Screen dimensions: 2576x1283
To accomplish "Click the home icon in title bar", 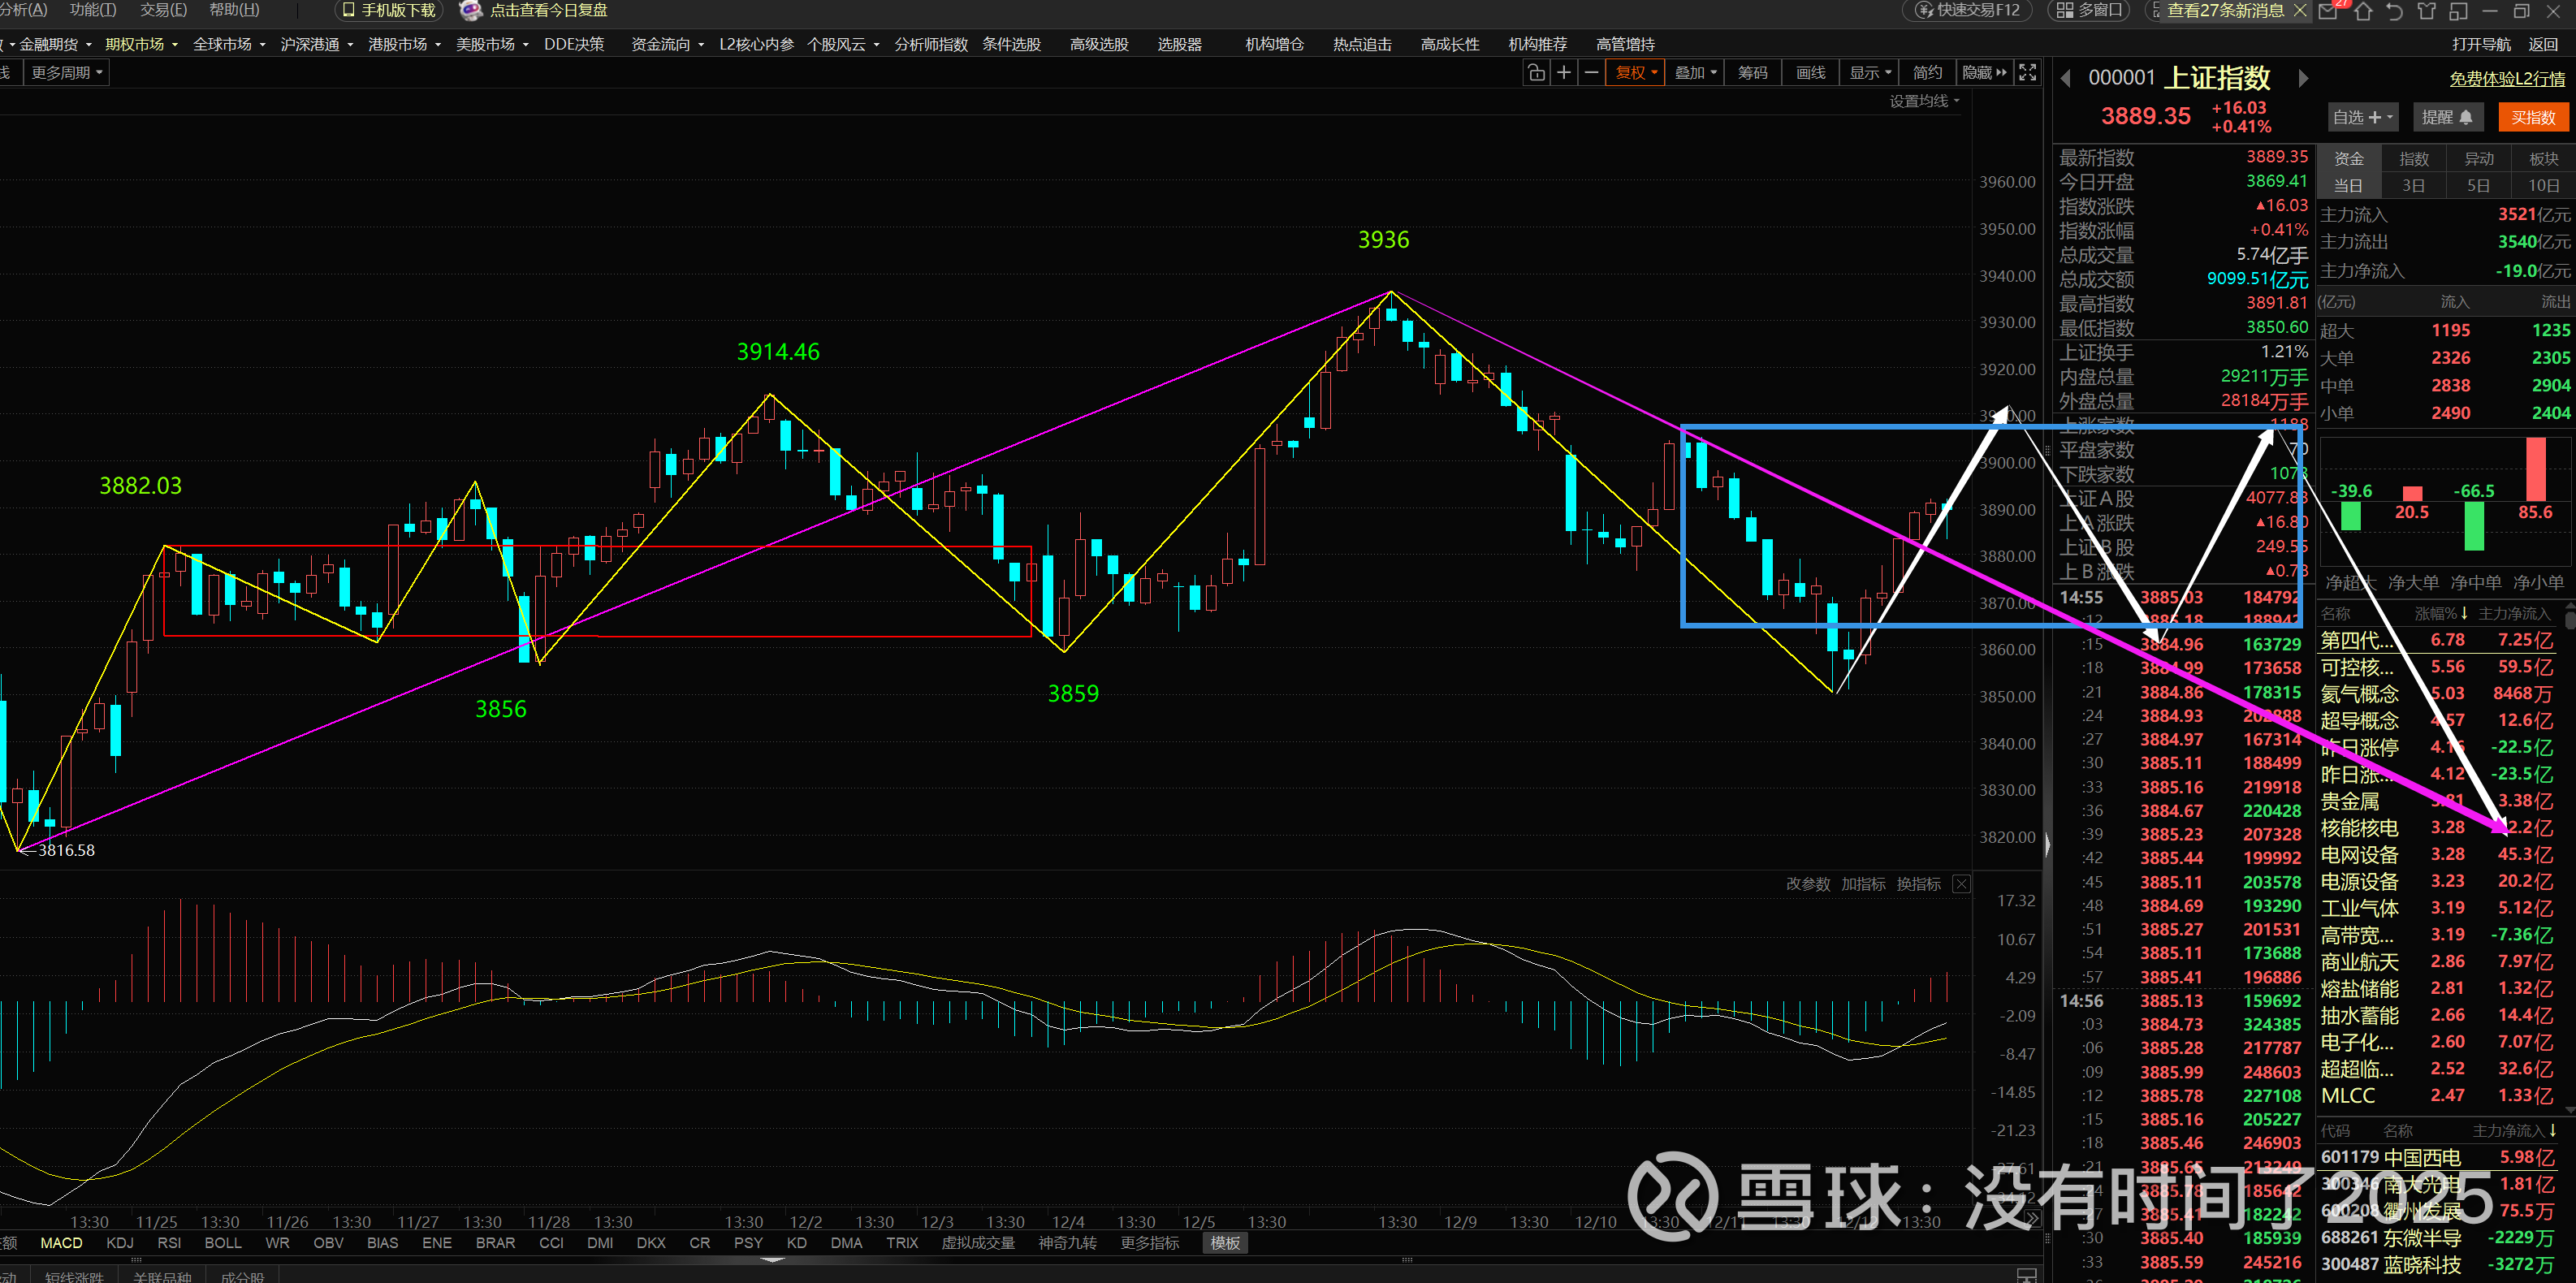I will tap(2363, 11).
